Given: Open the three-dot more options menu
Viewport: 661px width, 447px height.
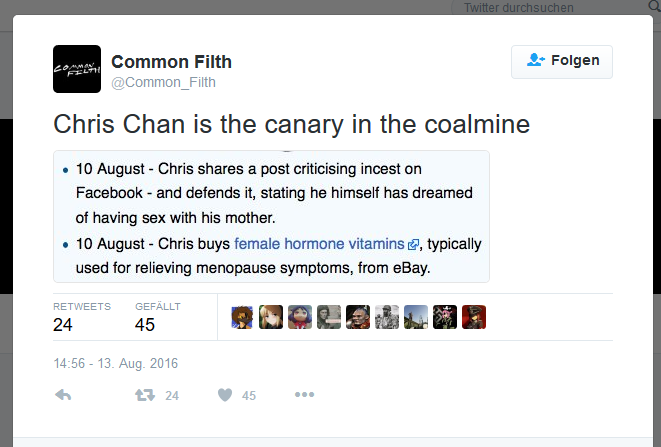Looking at the screenshot, I should click(304, 395).
